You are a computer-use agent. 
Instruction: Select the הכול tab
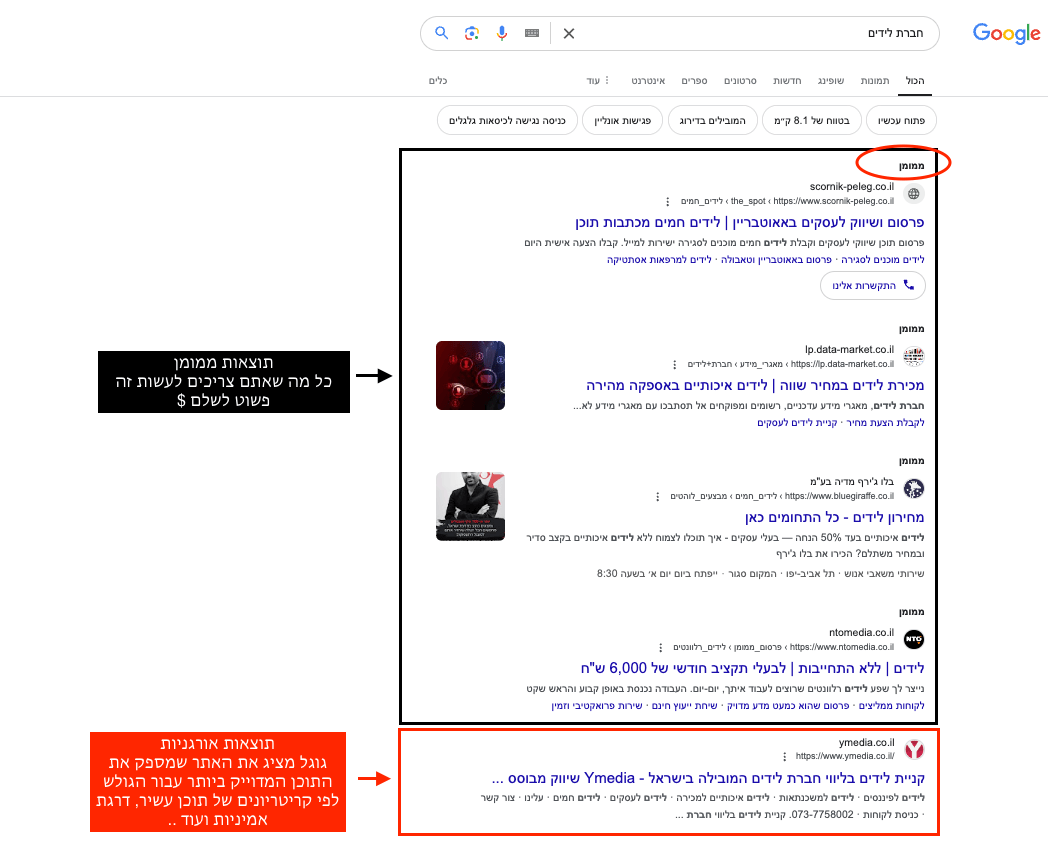click(915, 80)
